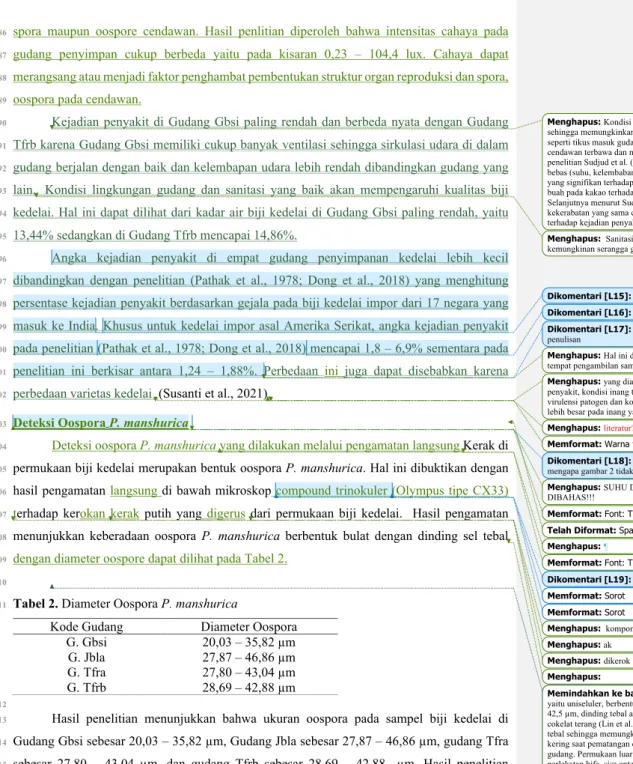Click the words 'Perbedaan ini juga dapat disebabkan'
This screenshot has height=764, width=633.
coord(362,371)
